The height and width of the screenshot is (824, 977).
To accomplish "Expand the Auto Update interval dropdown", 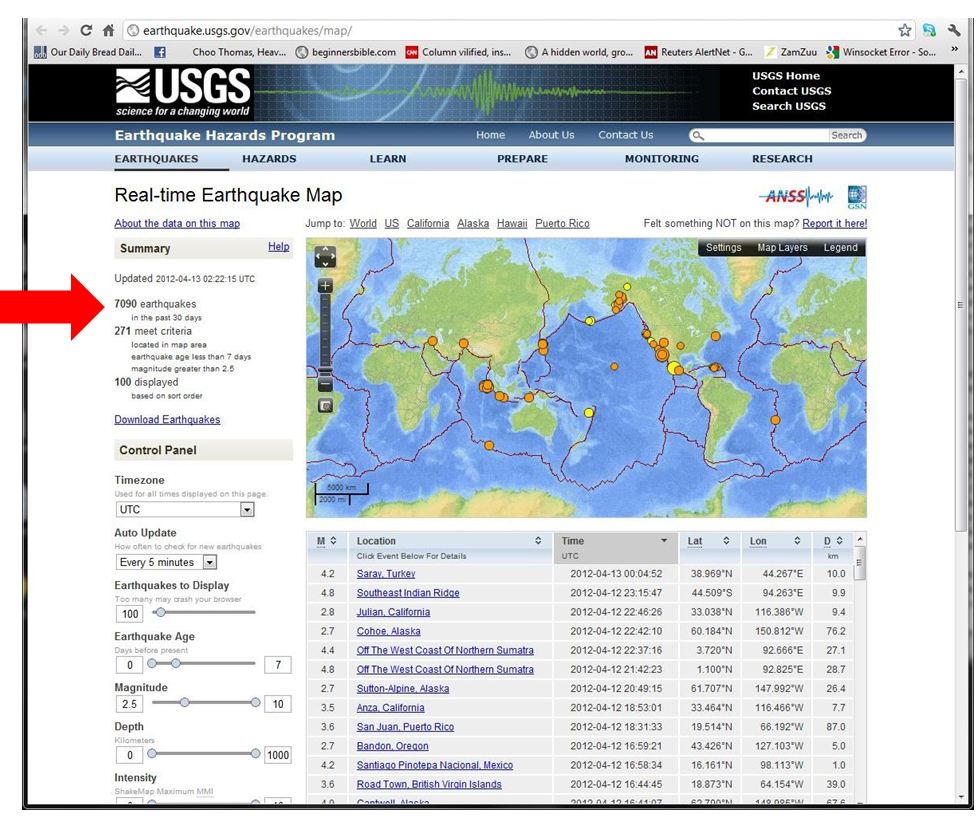I will click(166, 563).
